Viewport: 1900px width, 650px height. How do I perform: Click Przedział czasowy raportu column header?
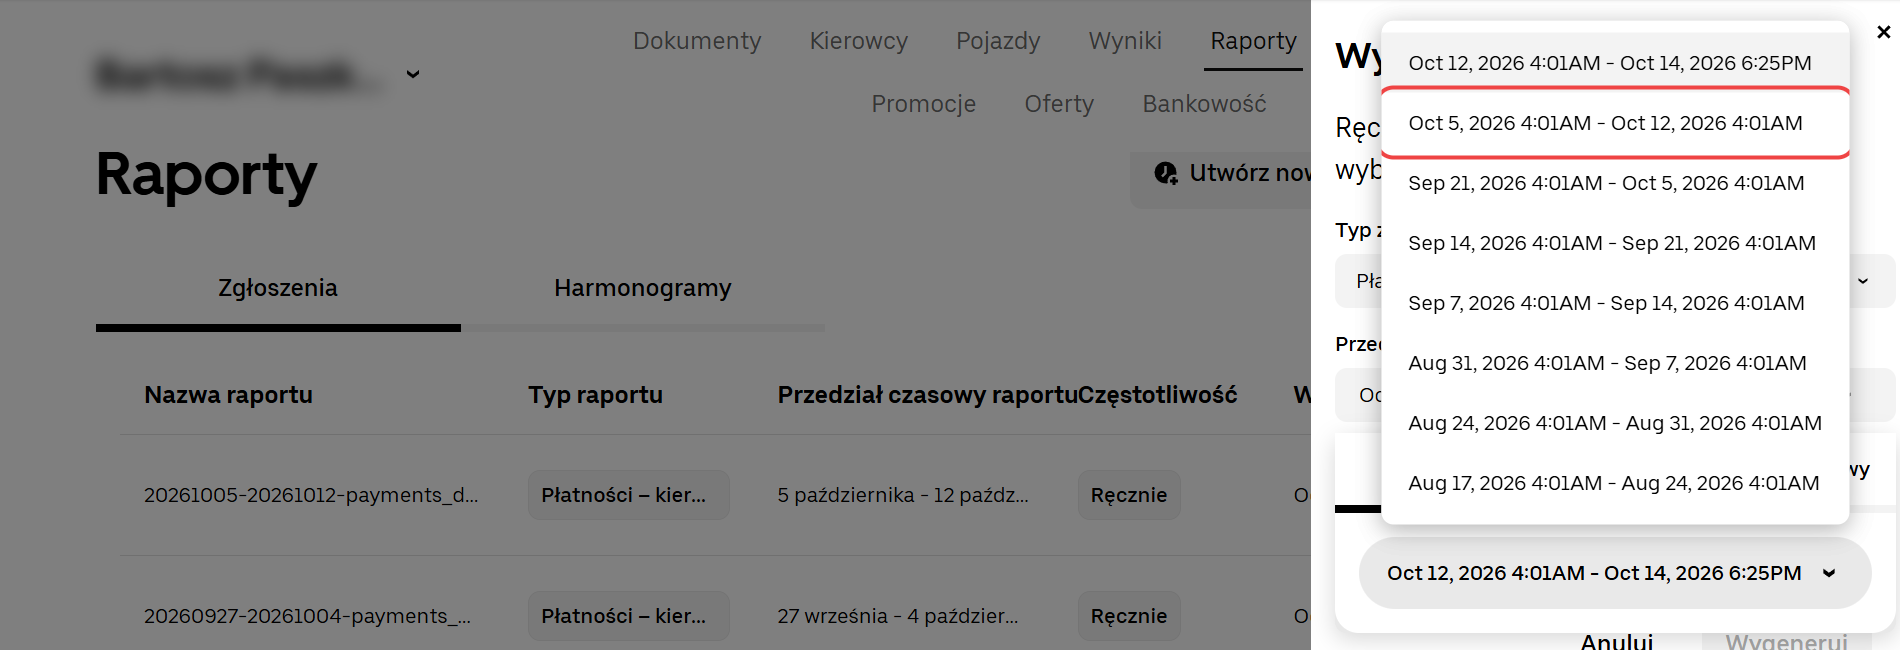coord(927,395)
